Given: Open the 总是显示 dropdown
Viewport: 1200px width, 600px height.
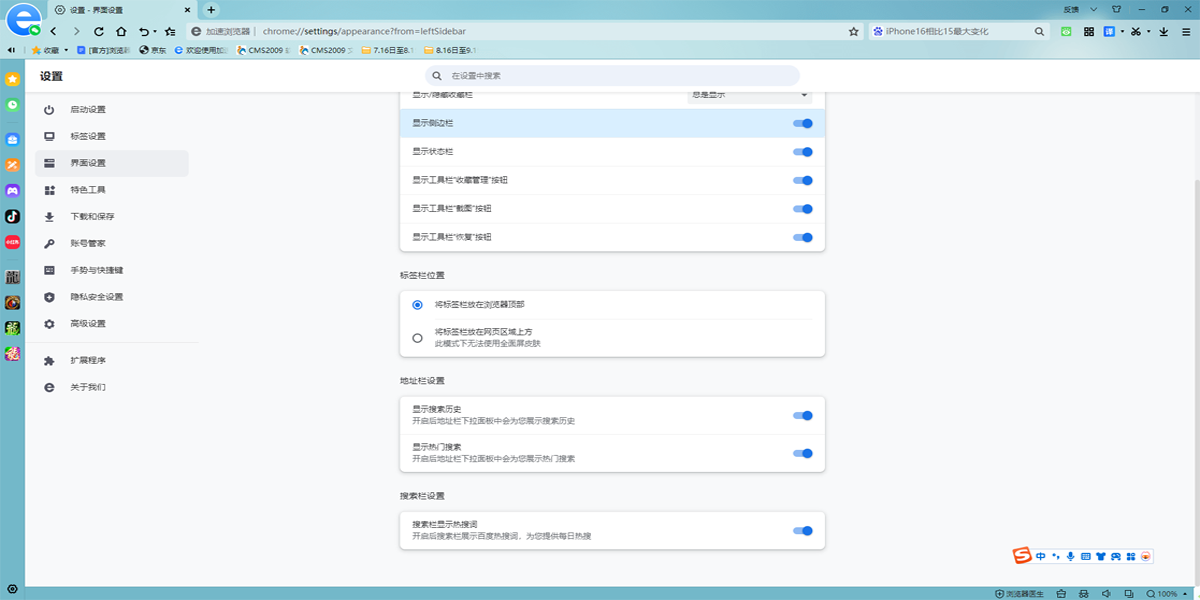Looking at the screenshot, I should click(x=750, y=94).
